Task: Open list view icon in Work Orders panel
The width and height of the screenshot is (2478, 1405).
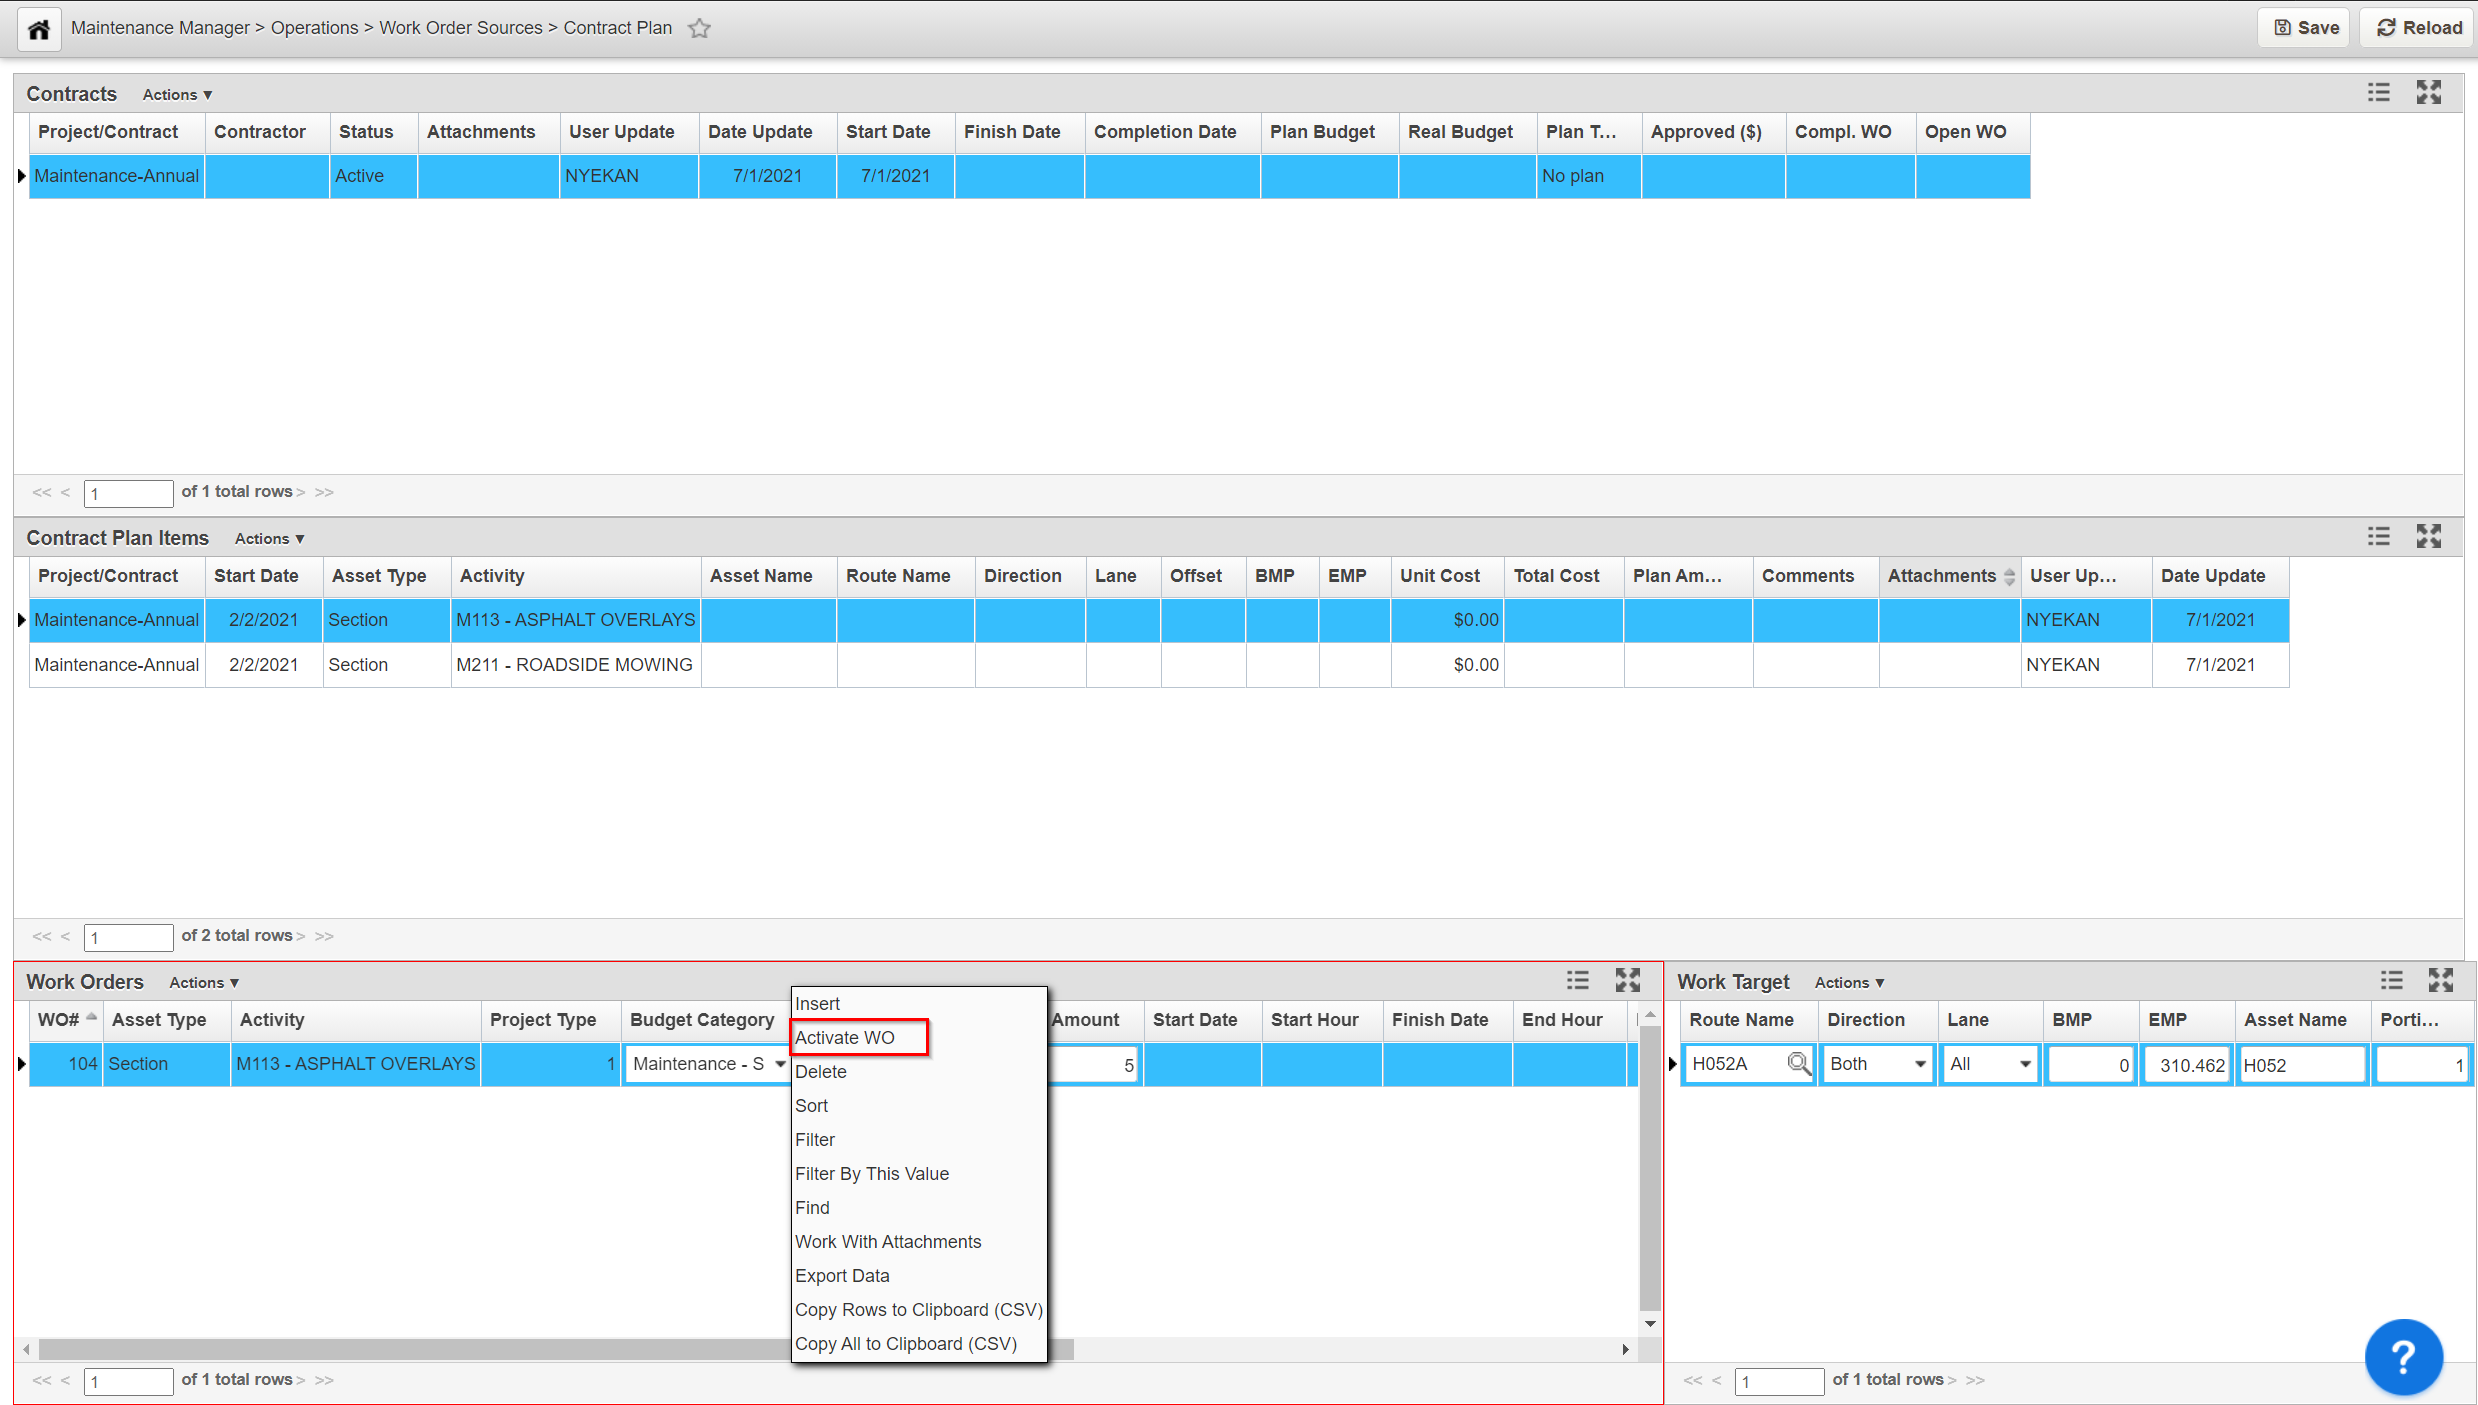Action: click(1577, 981)
